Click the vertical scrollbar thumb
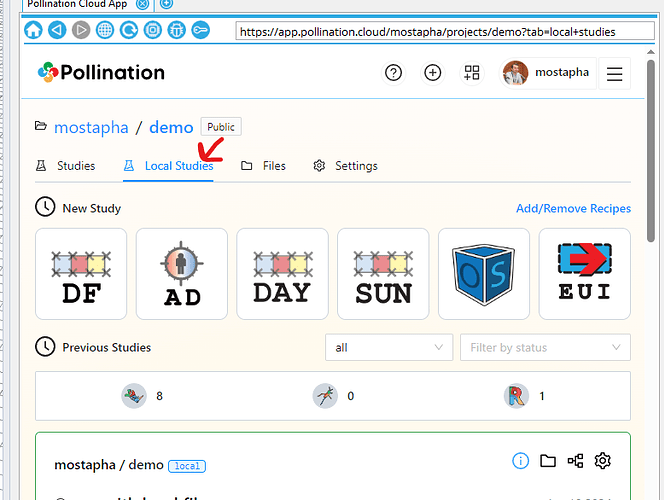 coord(650,151)
